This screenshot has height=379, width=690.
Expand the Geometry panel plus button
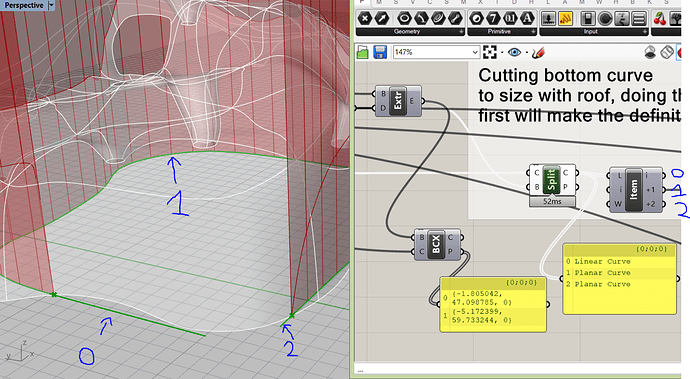tap(461, 32)
